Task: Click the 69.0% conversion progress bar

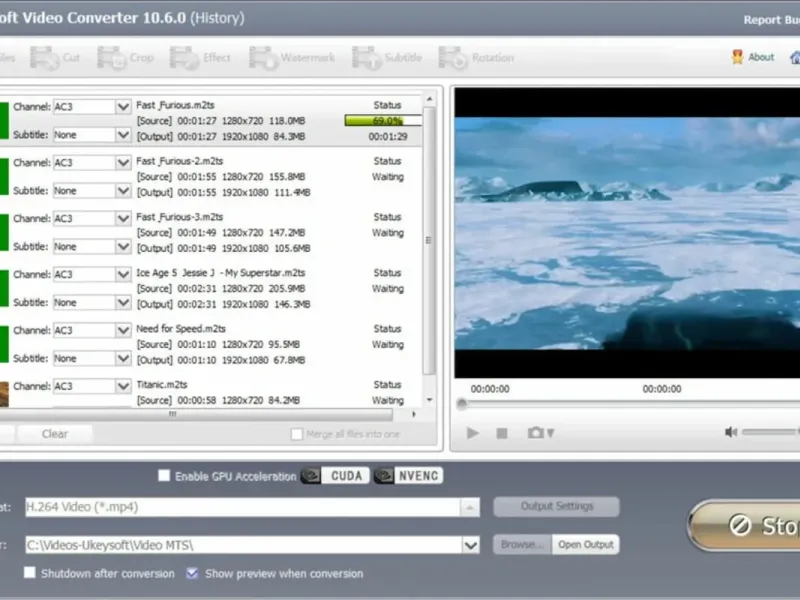Action: [383, 120]
